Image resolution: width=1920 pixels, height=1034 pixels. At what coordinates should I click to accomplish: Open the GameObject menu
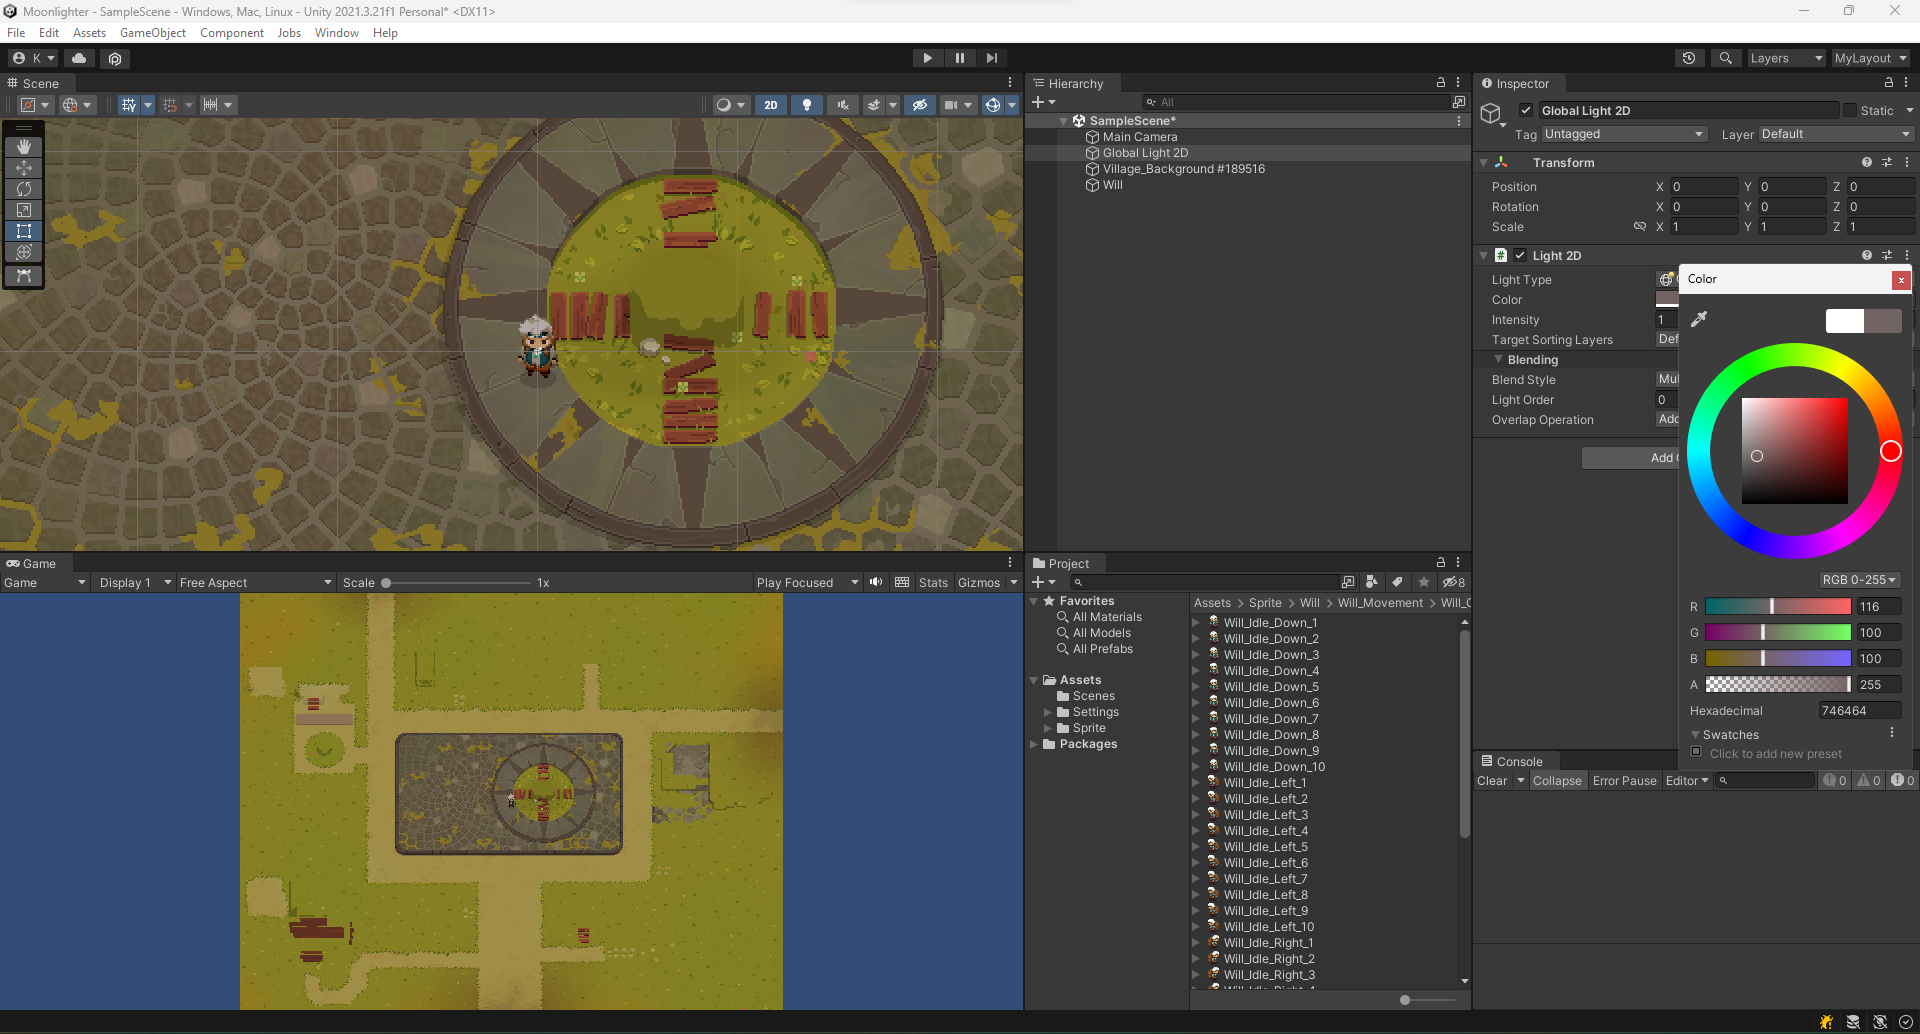click(153, 33)
